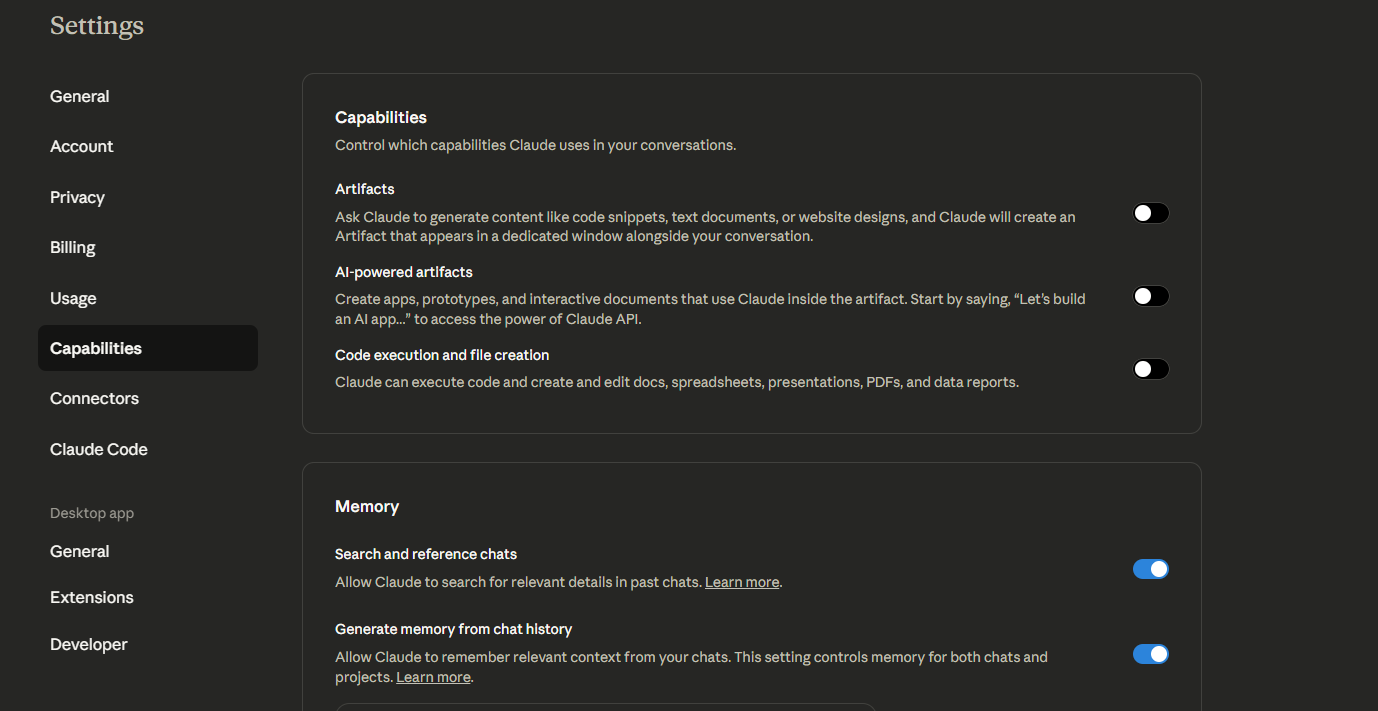Open the top General settings section
The image size is (1378, 711).
(80, 96)
